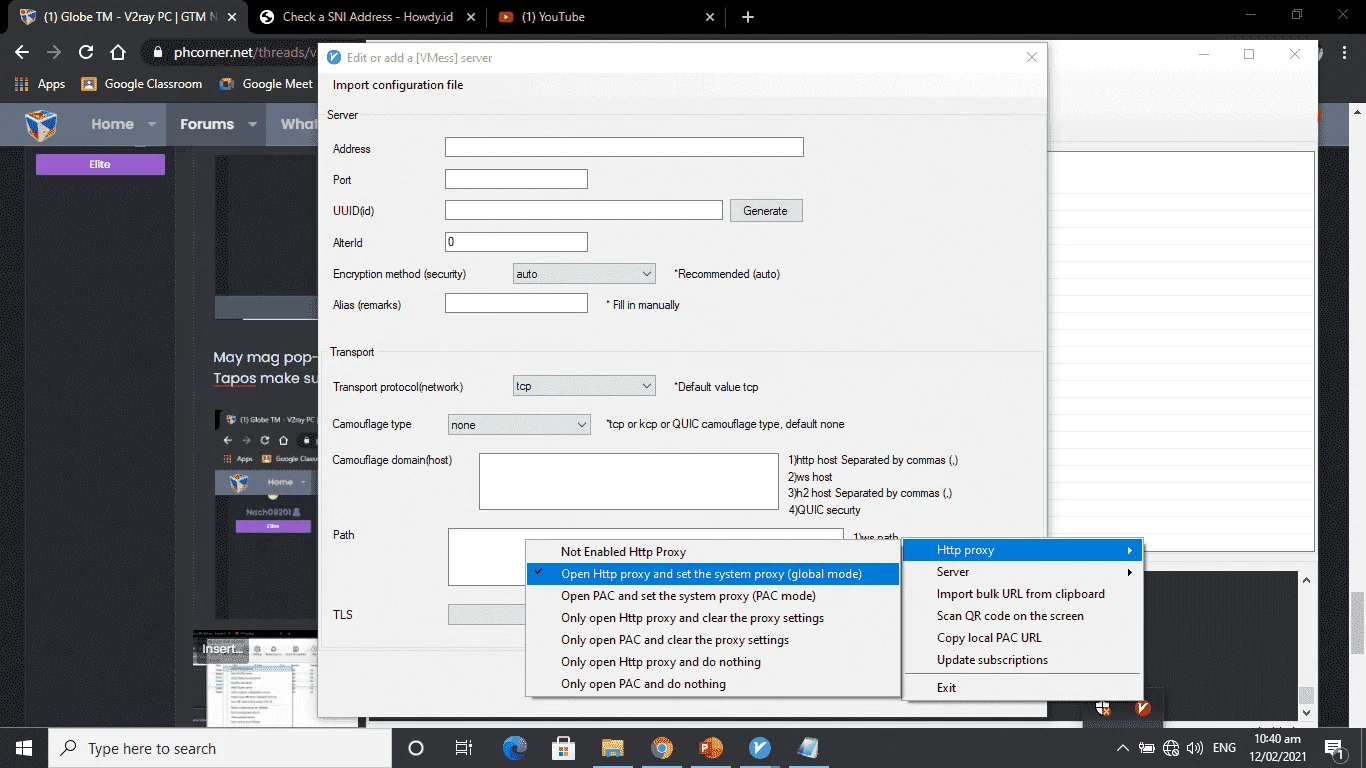The width and height of the screenshot is (1366, 768).
Task: Click Update subscriptions
Action: (x=1023, y=660)
